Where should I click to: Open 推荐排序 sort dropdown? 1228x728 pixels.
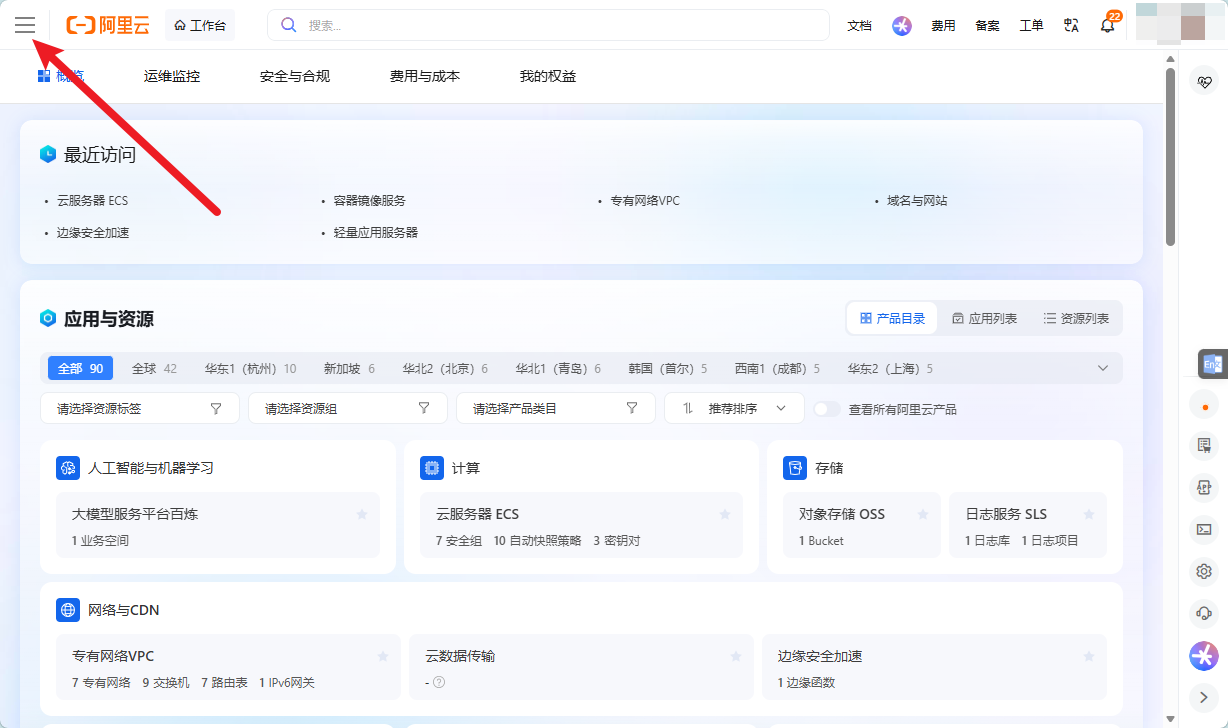pos(734,409)
